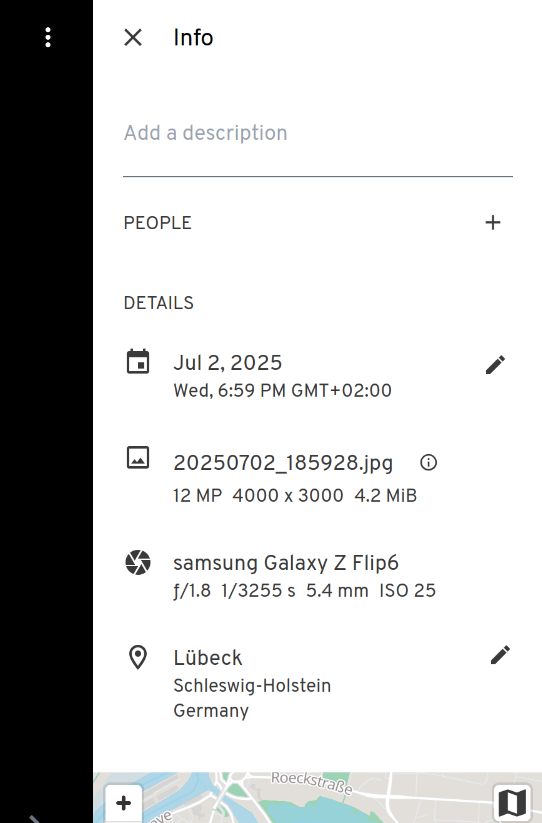Image resolution: width=542 pixels, height=823 pixels.
Task: Select the filename 20250702_185928.jpg
Action: click(283, 463)
